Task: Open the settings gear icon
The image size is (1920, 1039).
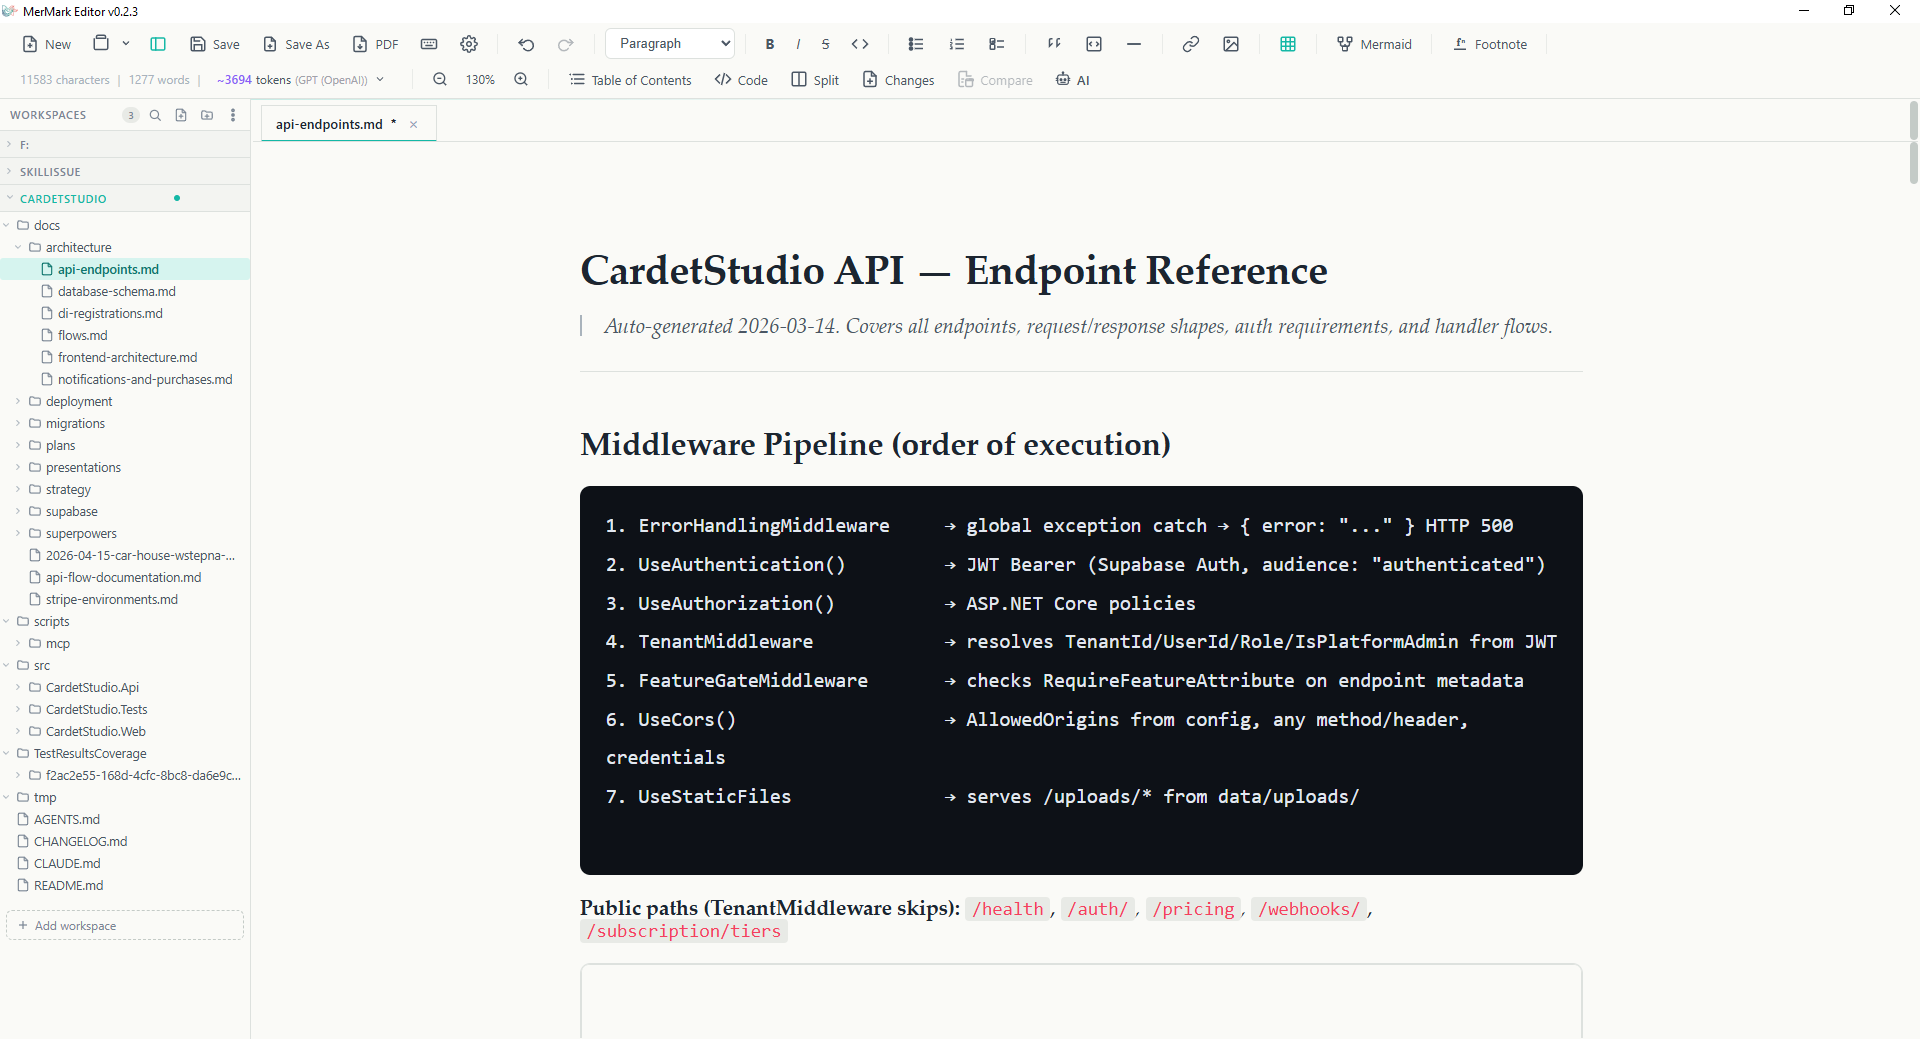Action: (x=469, y=44)
